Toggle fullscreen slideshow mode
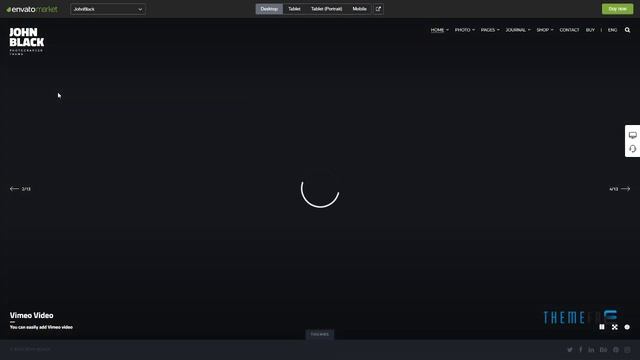The width and height of the screenshot is (640, 360). coord(615,327)
